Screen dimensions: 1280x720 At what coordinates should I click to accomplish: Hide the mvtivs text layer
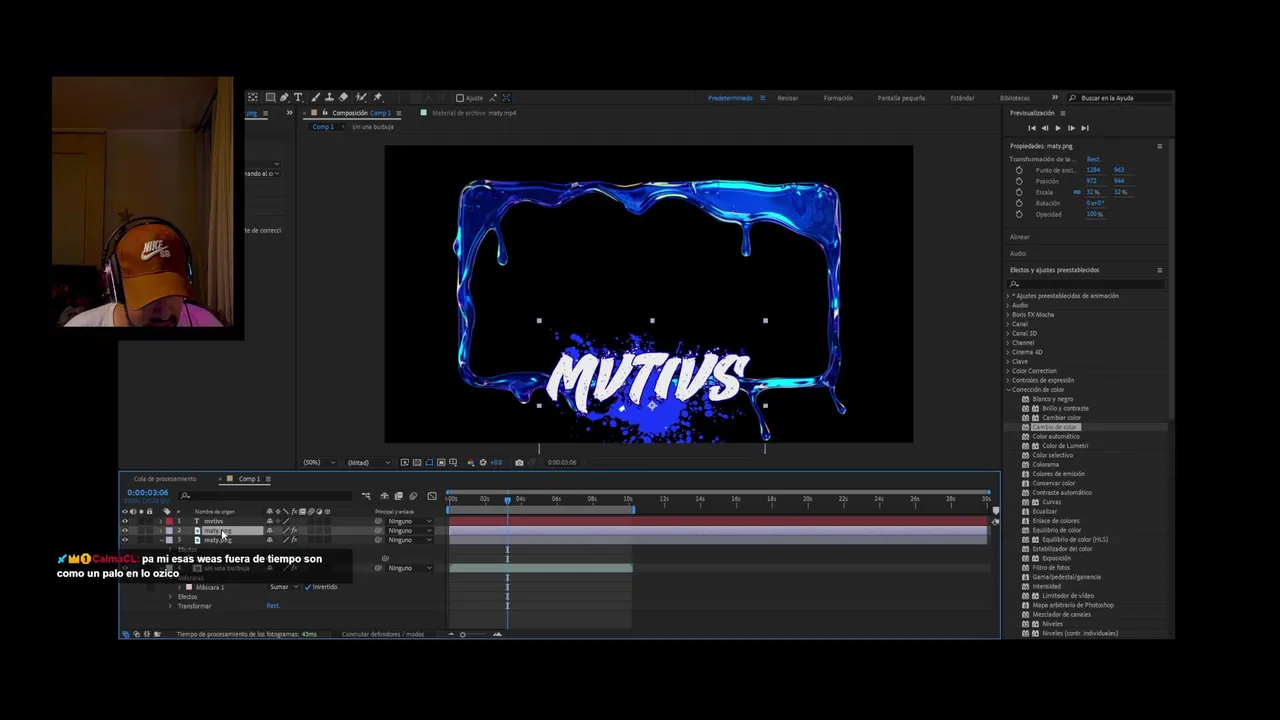point(125,521)
